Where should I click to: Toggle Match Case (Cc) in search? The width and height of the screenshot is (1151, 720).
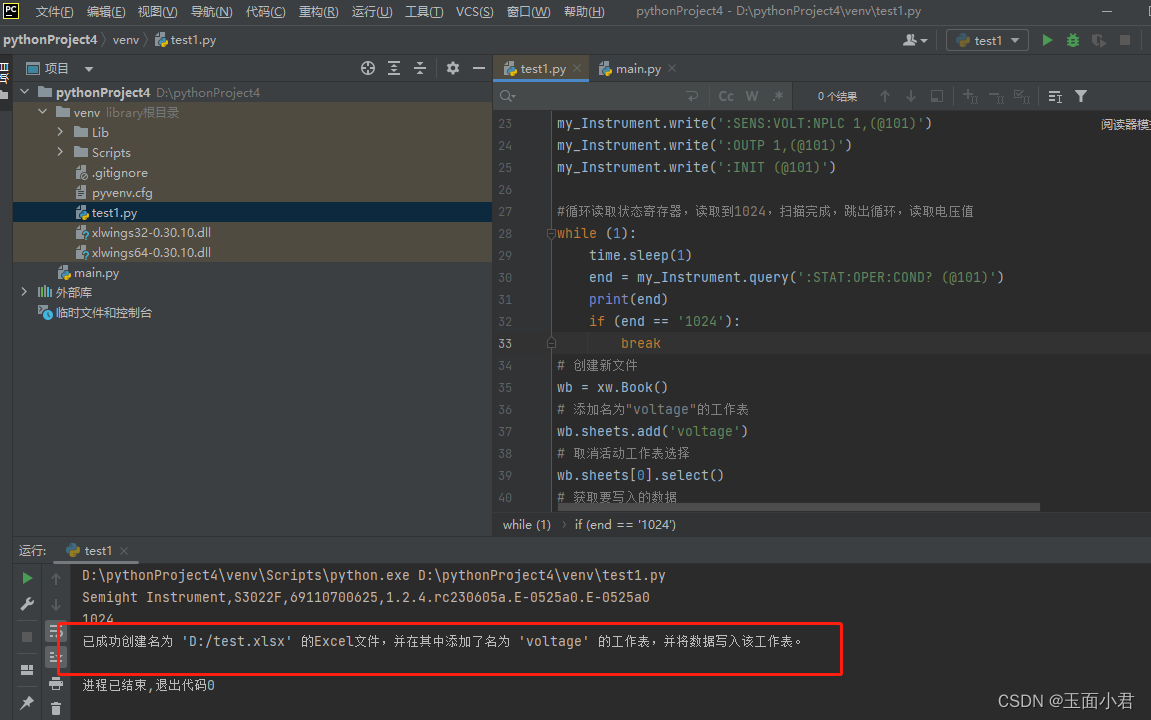[726, 96]
